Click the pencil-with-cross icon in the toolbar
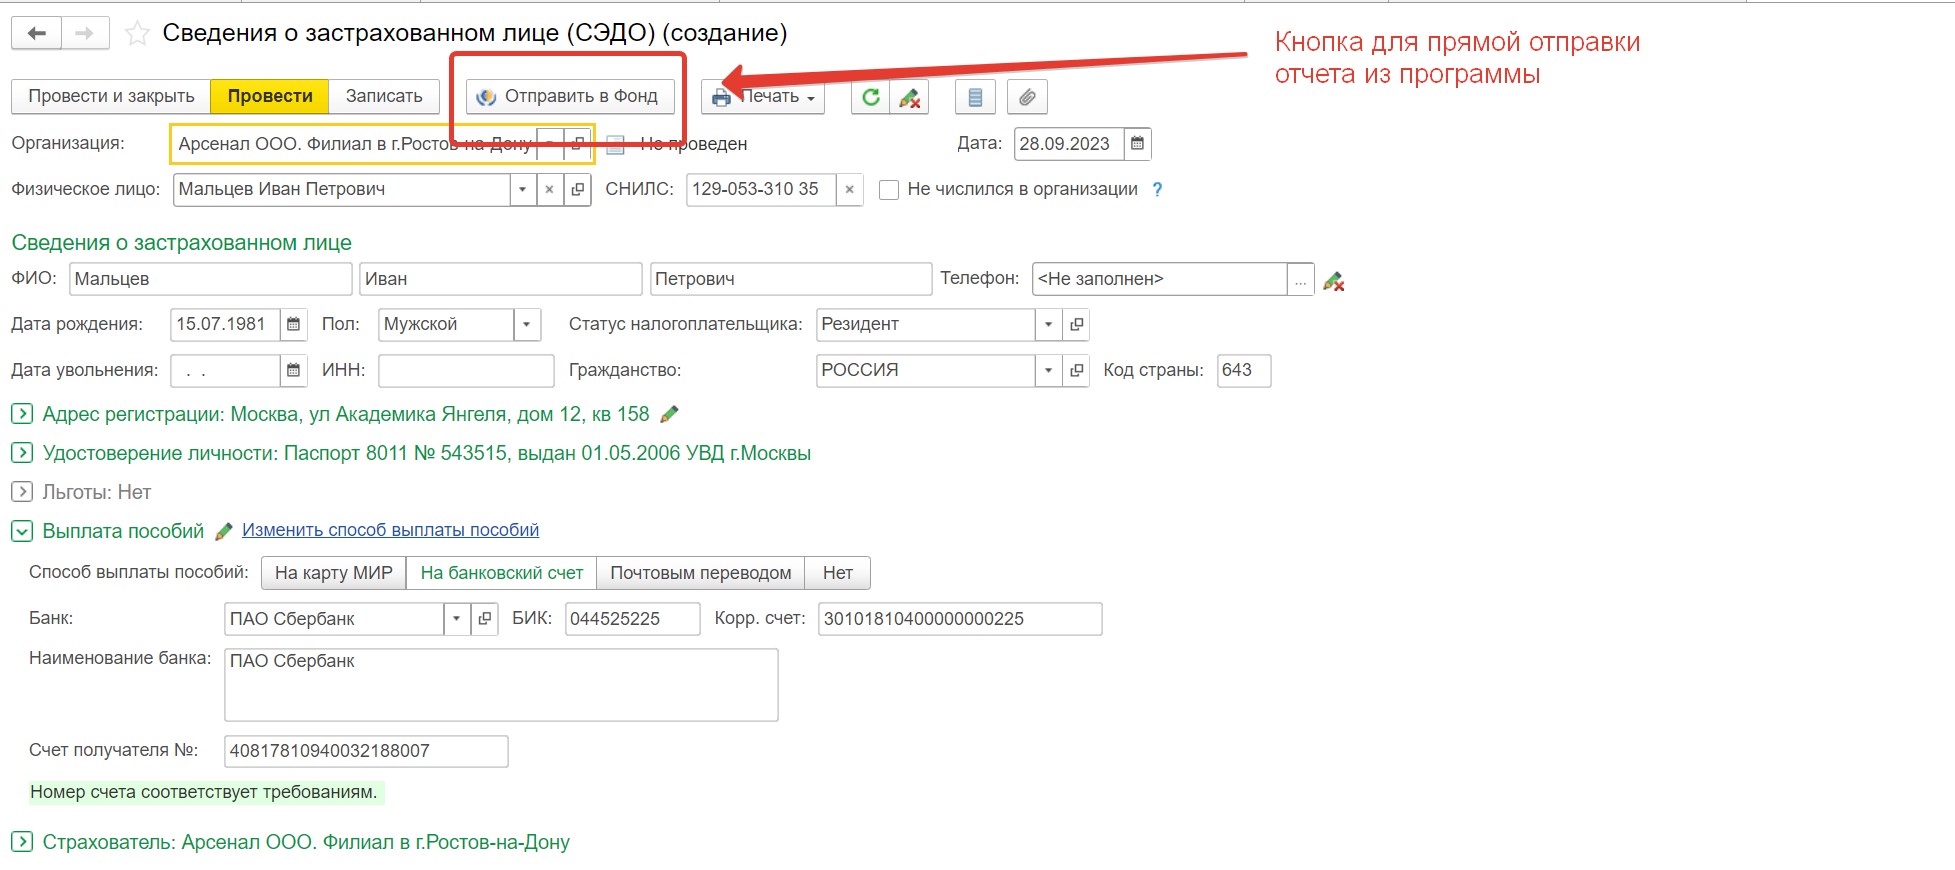 coord(909,97)
